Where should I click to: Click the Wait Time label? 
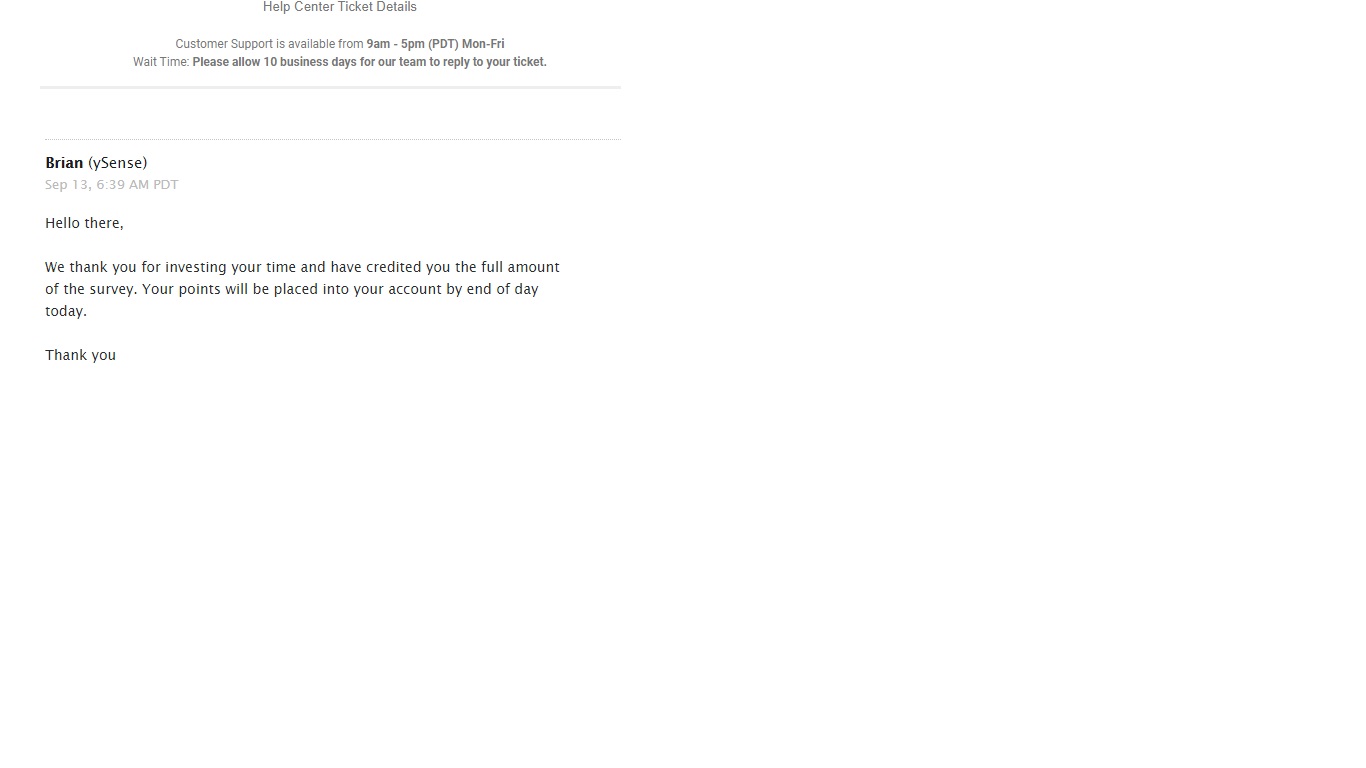pos(161,62)
